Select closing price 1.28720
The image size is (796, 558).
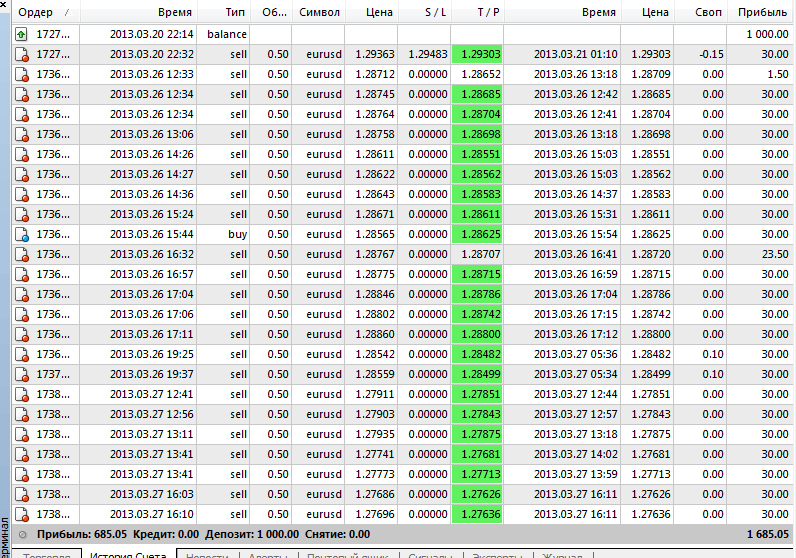(651, 254)
